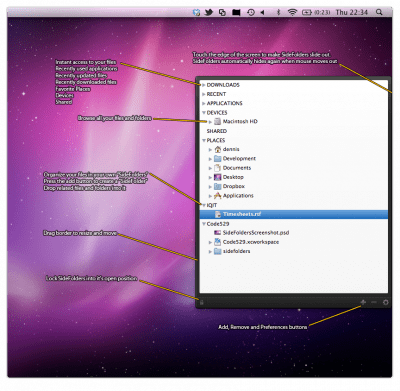Collapse the Code529 SideFolder triangle
Screen dimensions: 400x391
(203, 224)
